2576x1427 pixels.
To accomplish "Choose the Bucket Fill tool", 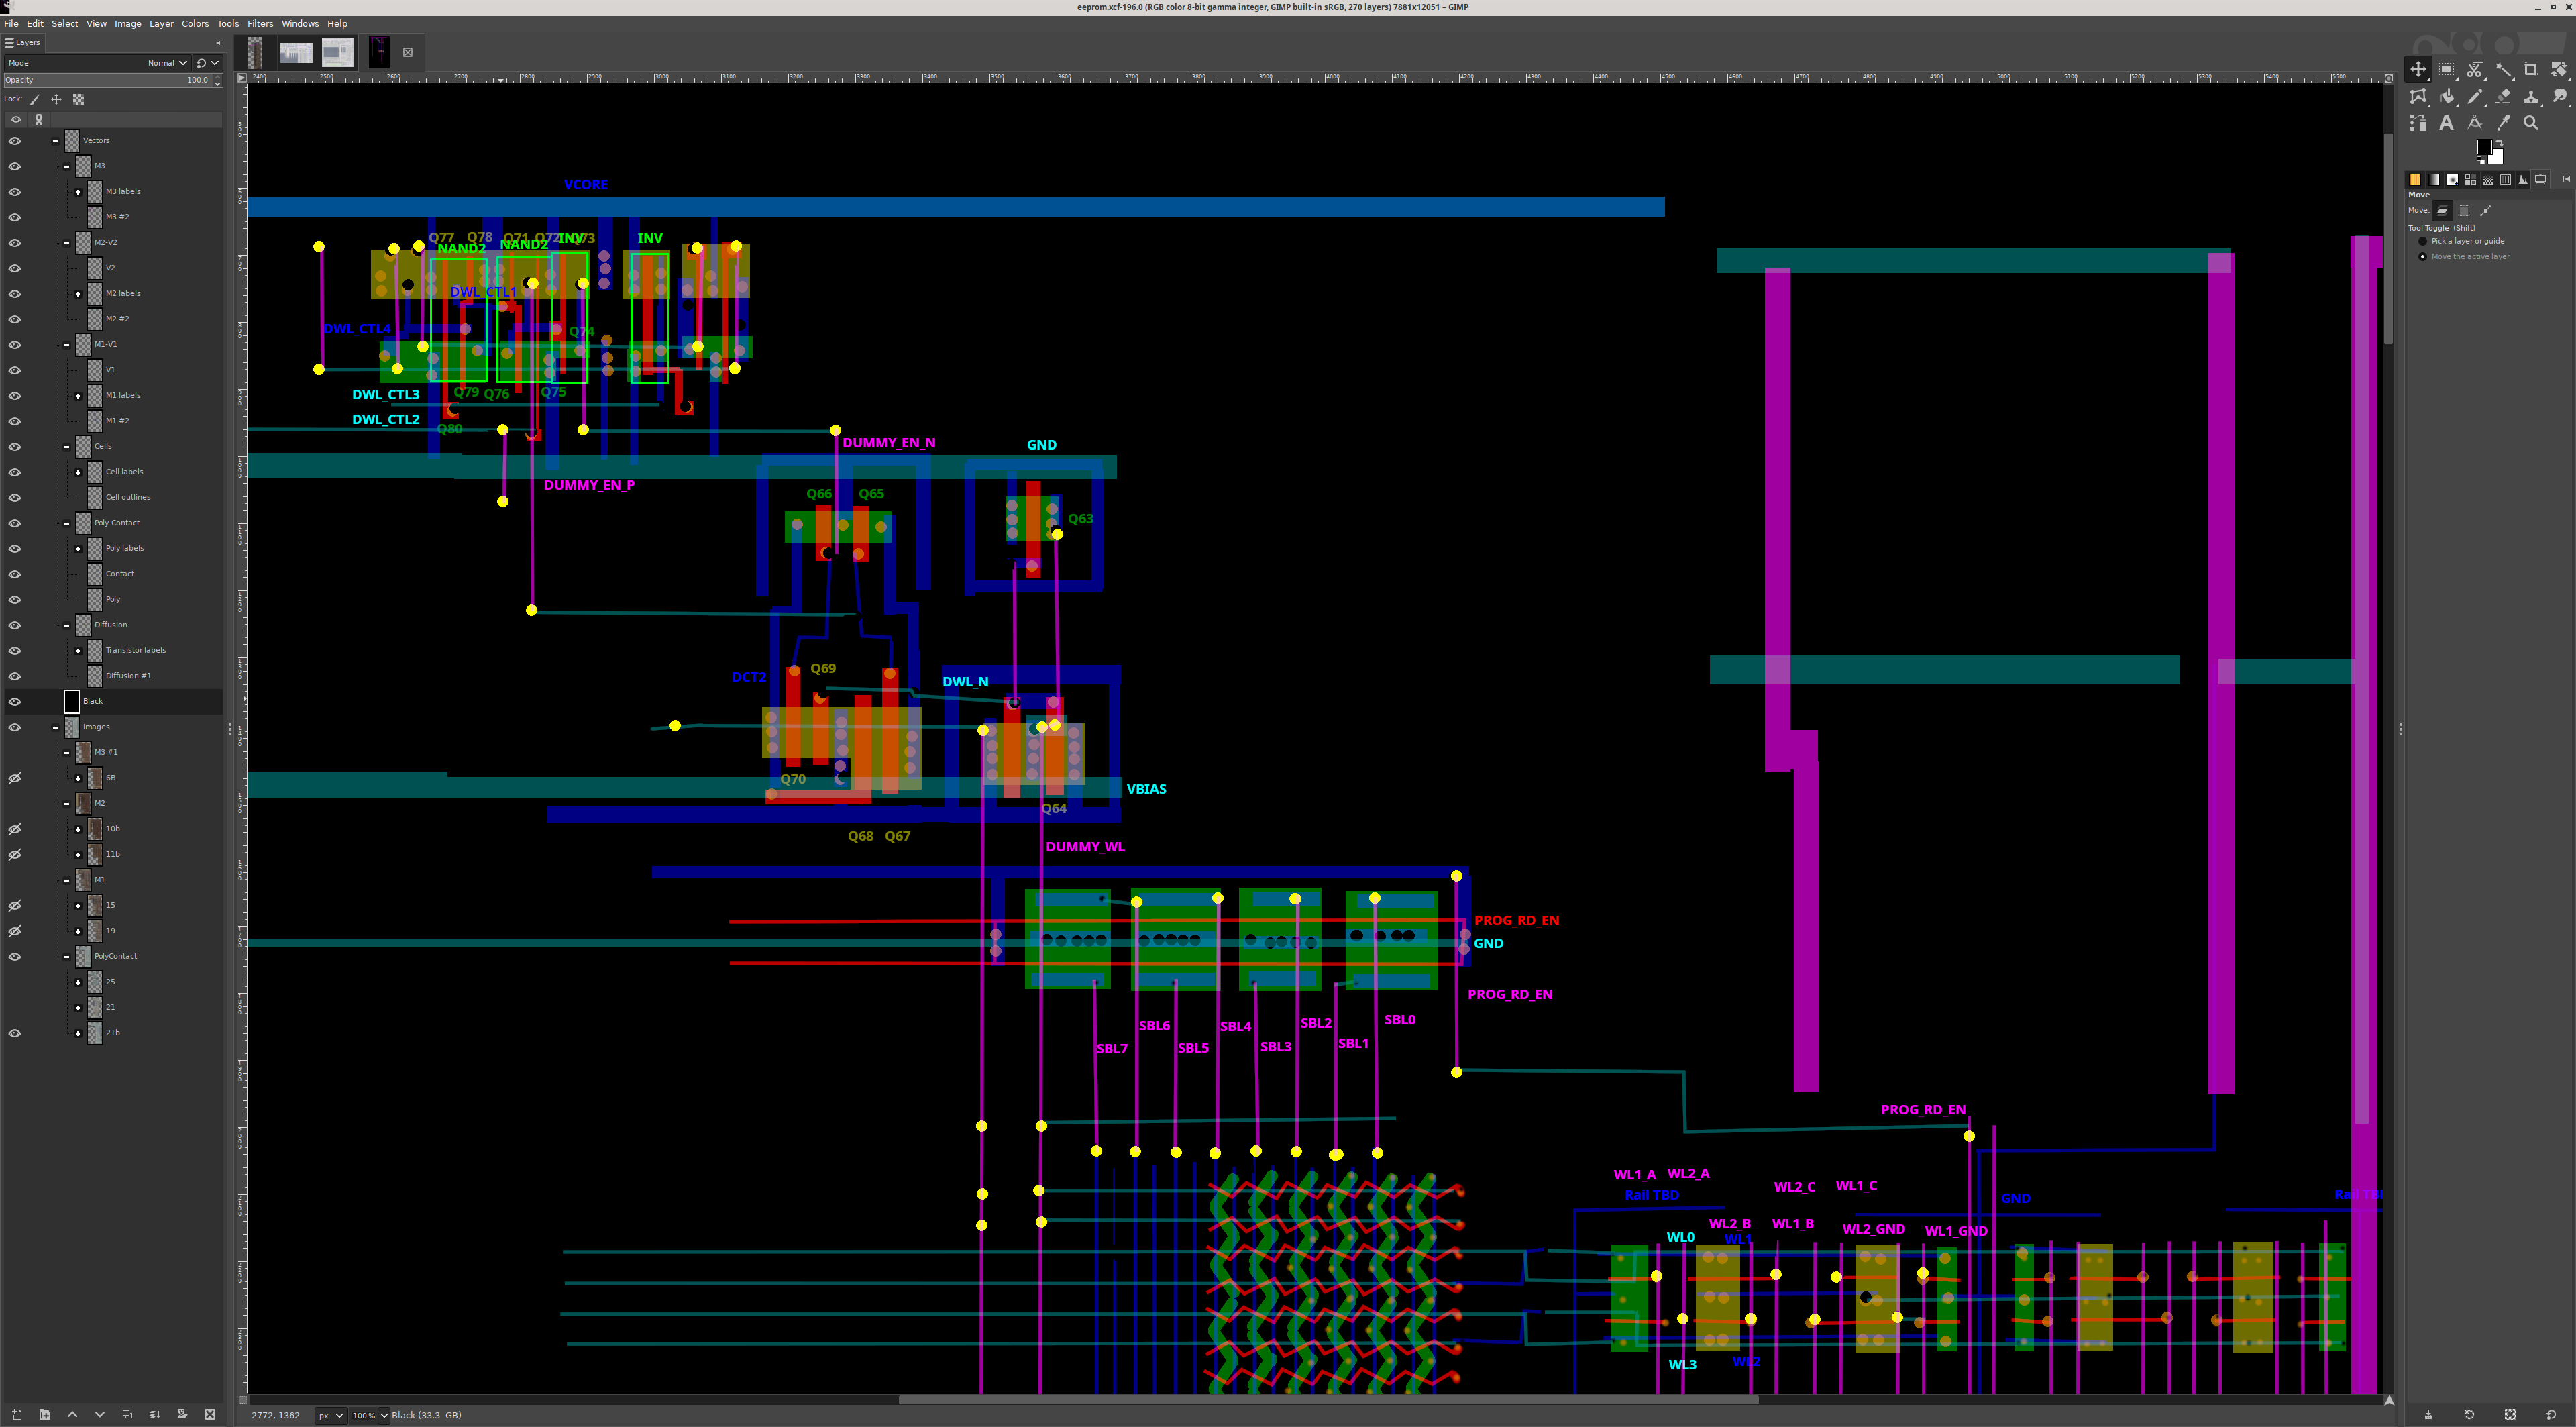I will click(x=2447, y=96).
